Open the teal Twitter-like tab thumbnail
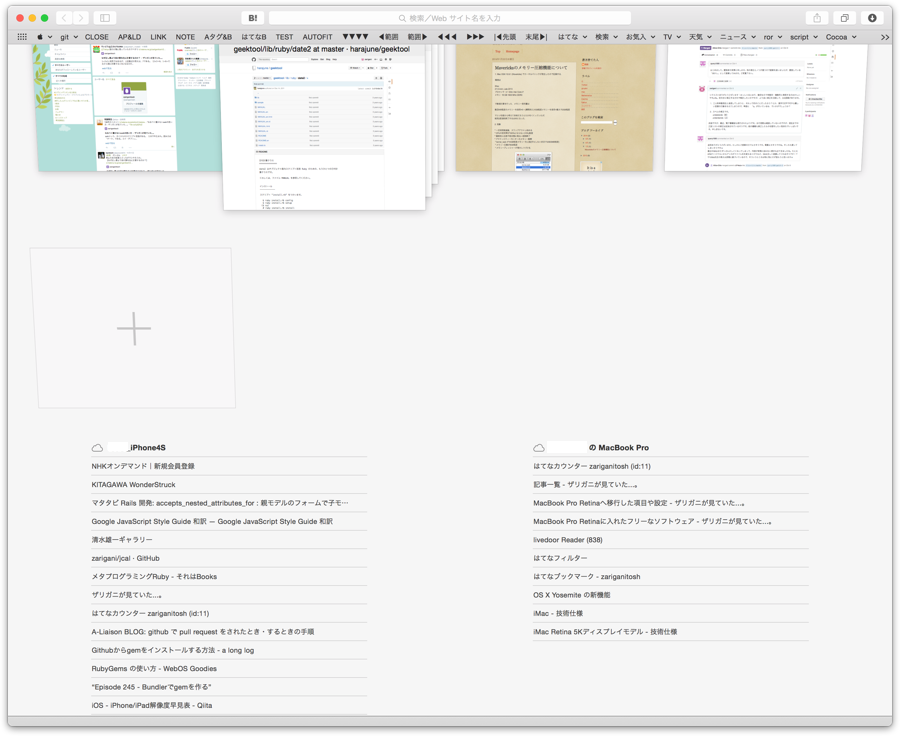900x736 pixels. pos(129,108)
